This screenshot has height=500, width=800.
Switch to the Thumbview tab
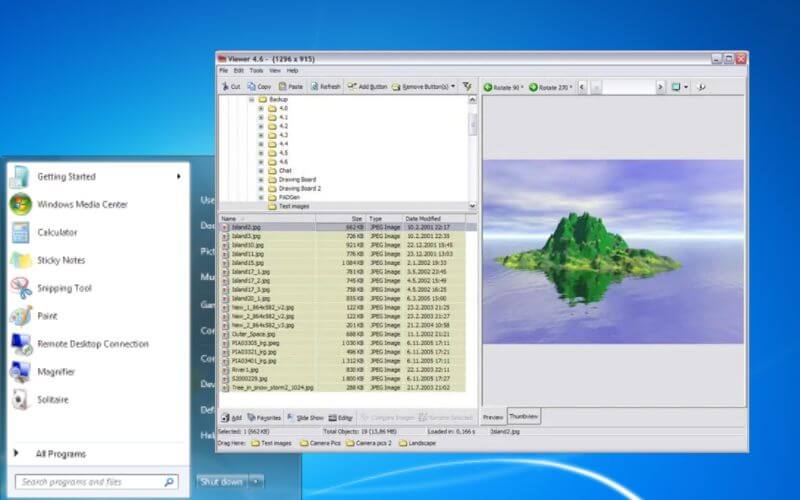[523, 416]
